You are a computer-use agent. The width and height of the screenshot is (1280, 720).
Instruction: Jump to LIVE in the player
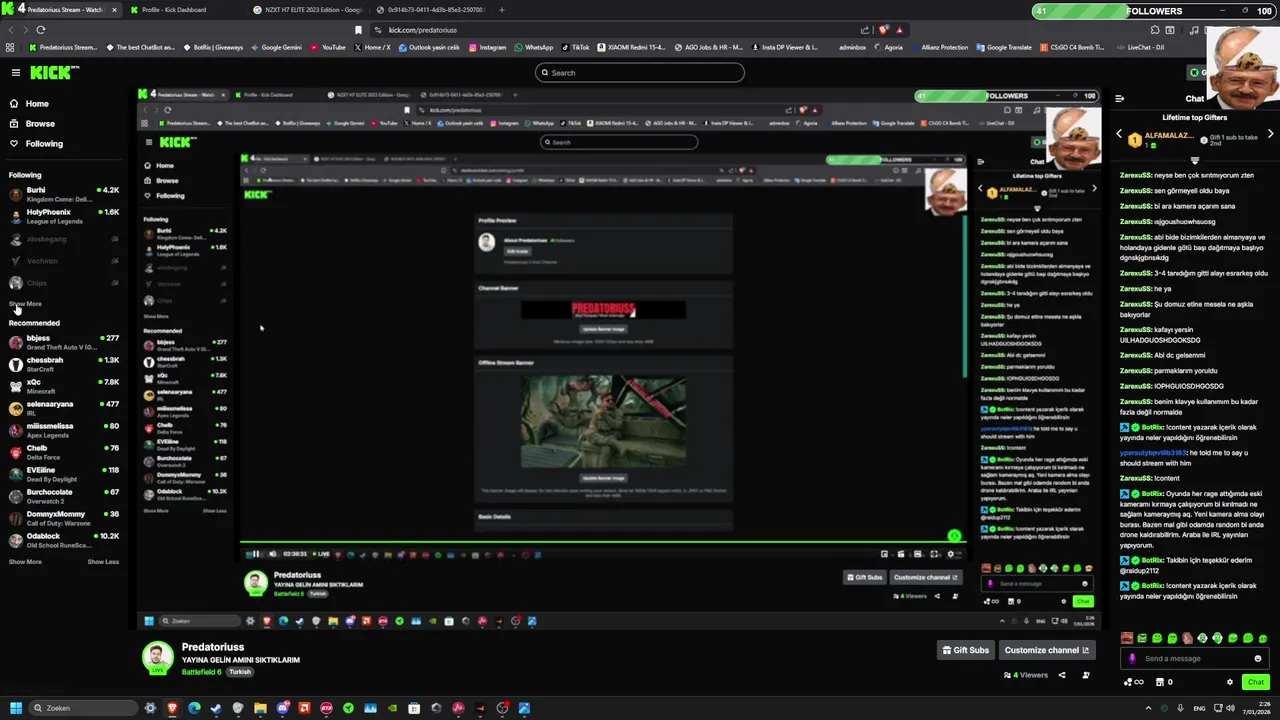coord(321,554)
